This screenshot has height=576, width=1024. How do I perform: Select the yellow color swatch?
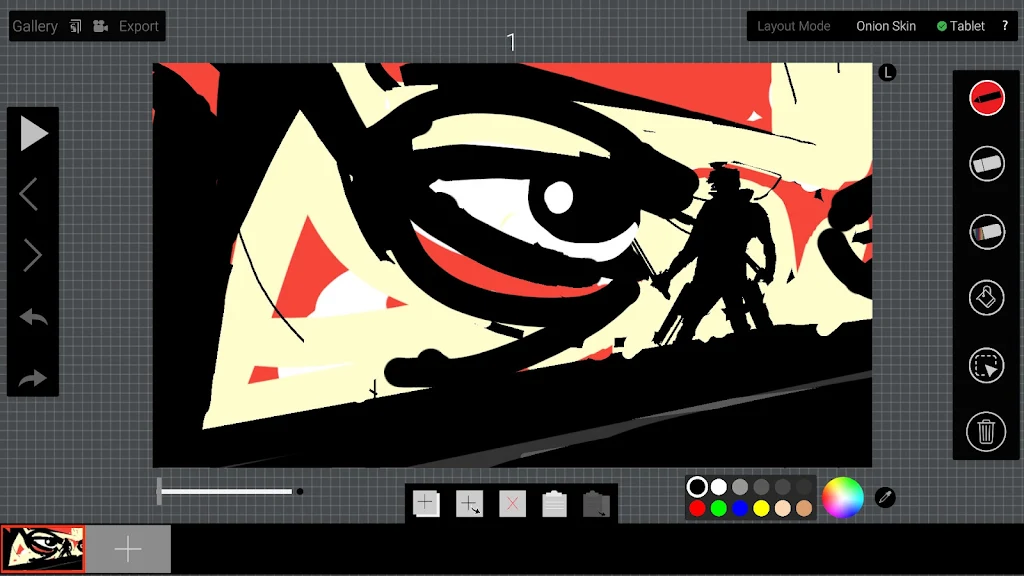[x=761, y=508]
